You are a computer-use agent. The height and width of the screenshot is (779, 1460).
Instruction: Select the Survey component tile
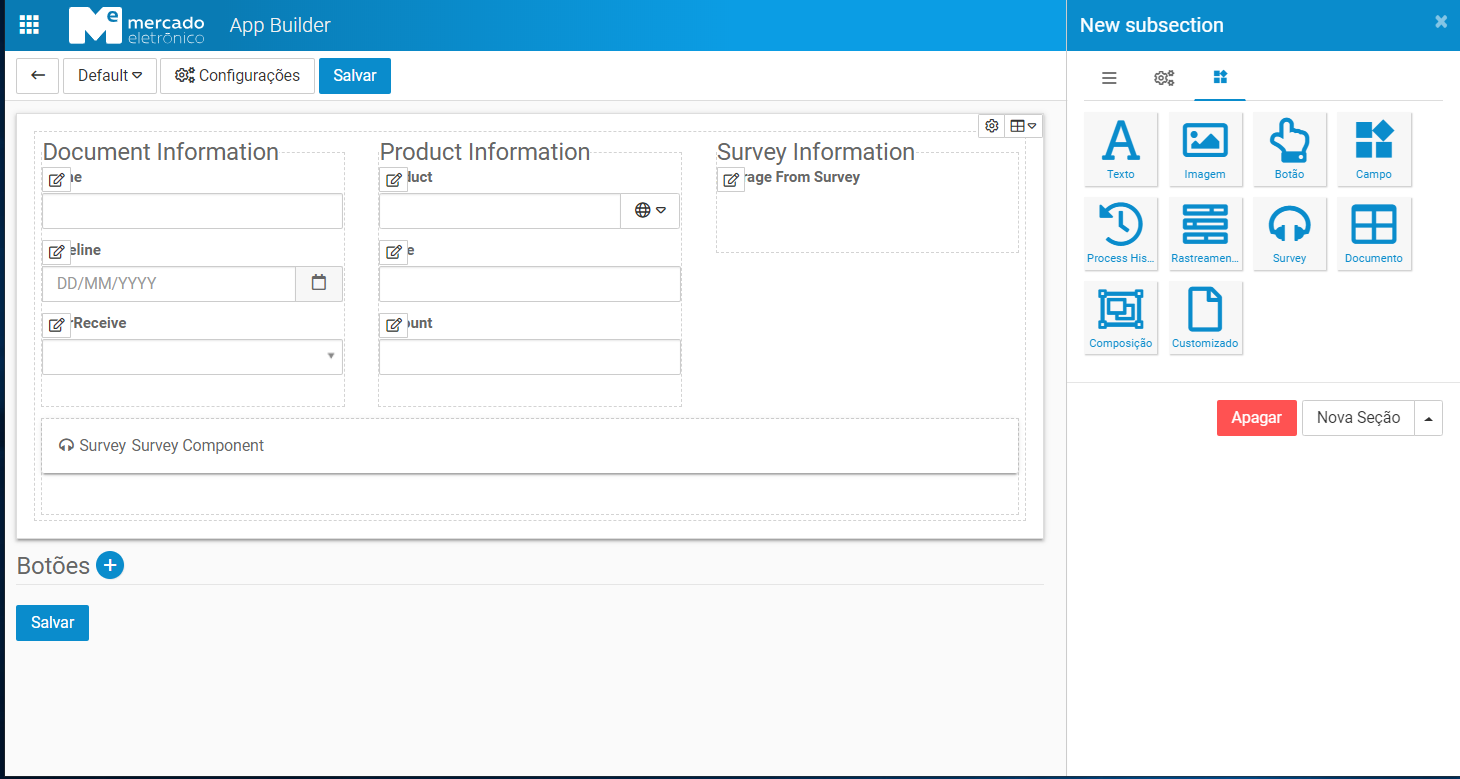1289,233
